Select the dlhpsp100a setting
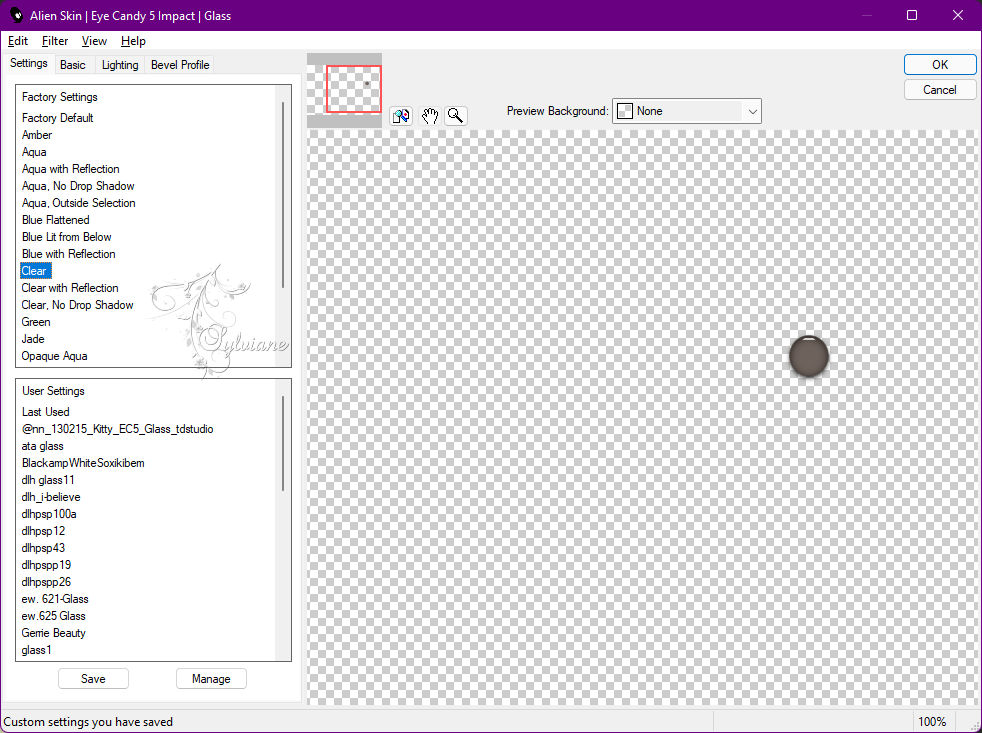This screenshot has width=982, height=733. 49,514
